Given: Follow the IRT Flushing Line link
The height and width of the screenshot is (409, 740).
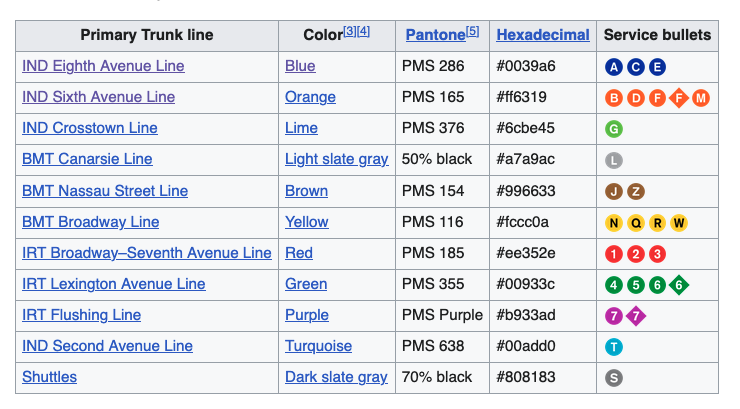Looking at the screenshot, I should point(81,315).
